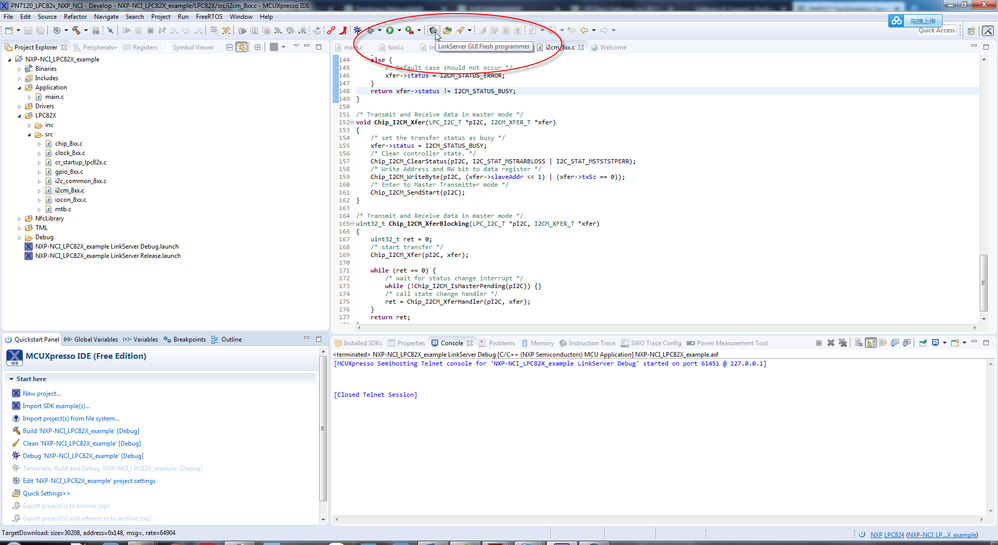Switch to the Global Variables tab
This screenshot has height=545, width=998.
pyautogui.click(x=91, y=339)
